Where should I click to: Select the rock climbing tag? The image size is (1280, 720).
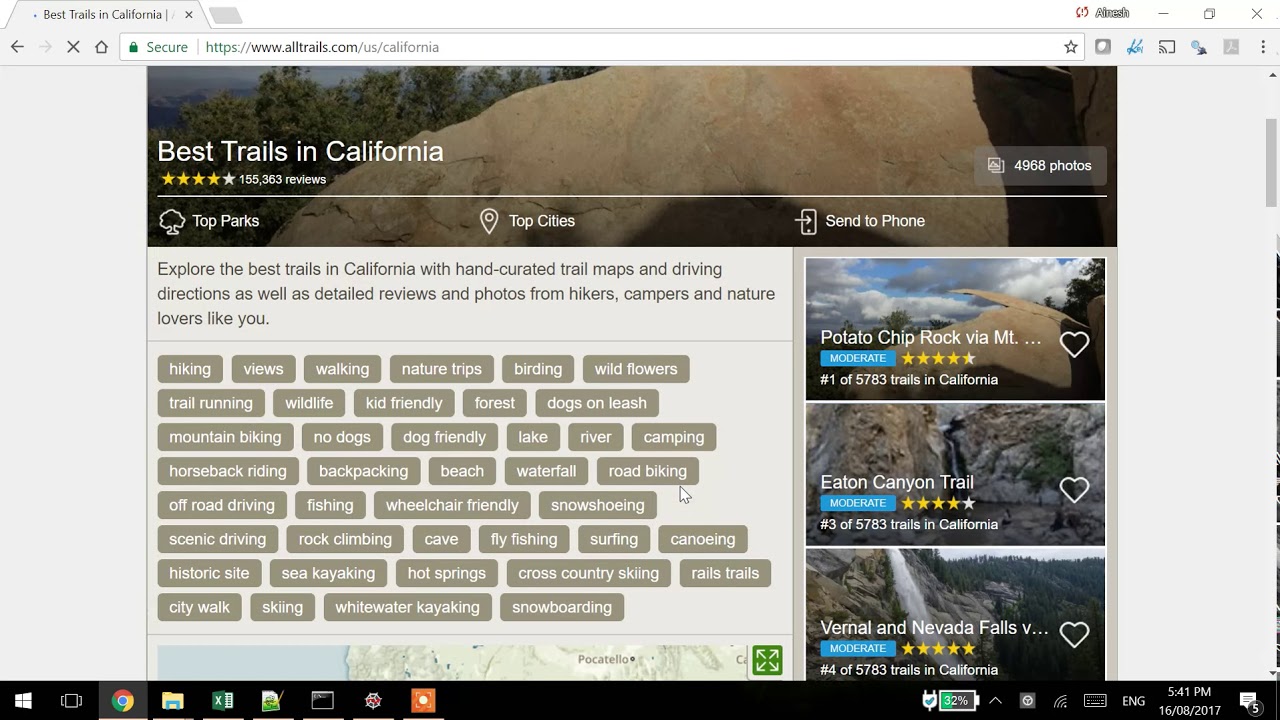pos(345,539)
